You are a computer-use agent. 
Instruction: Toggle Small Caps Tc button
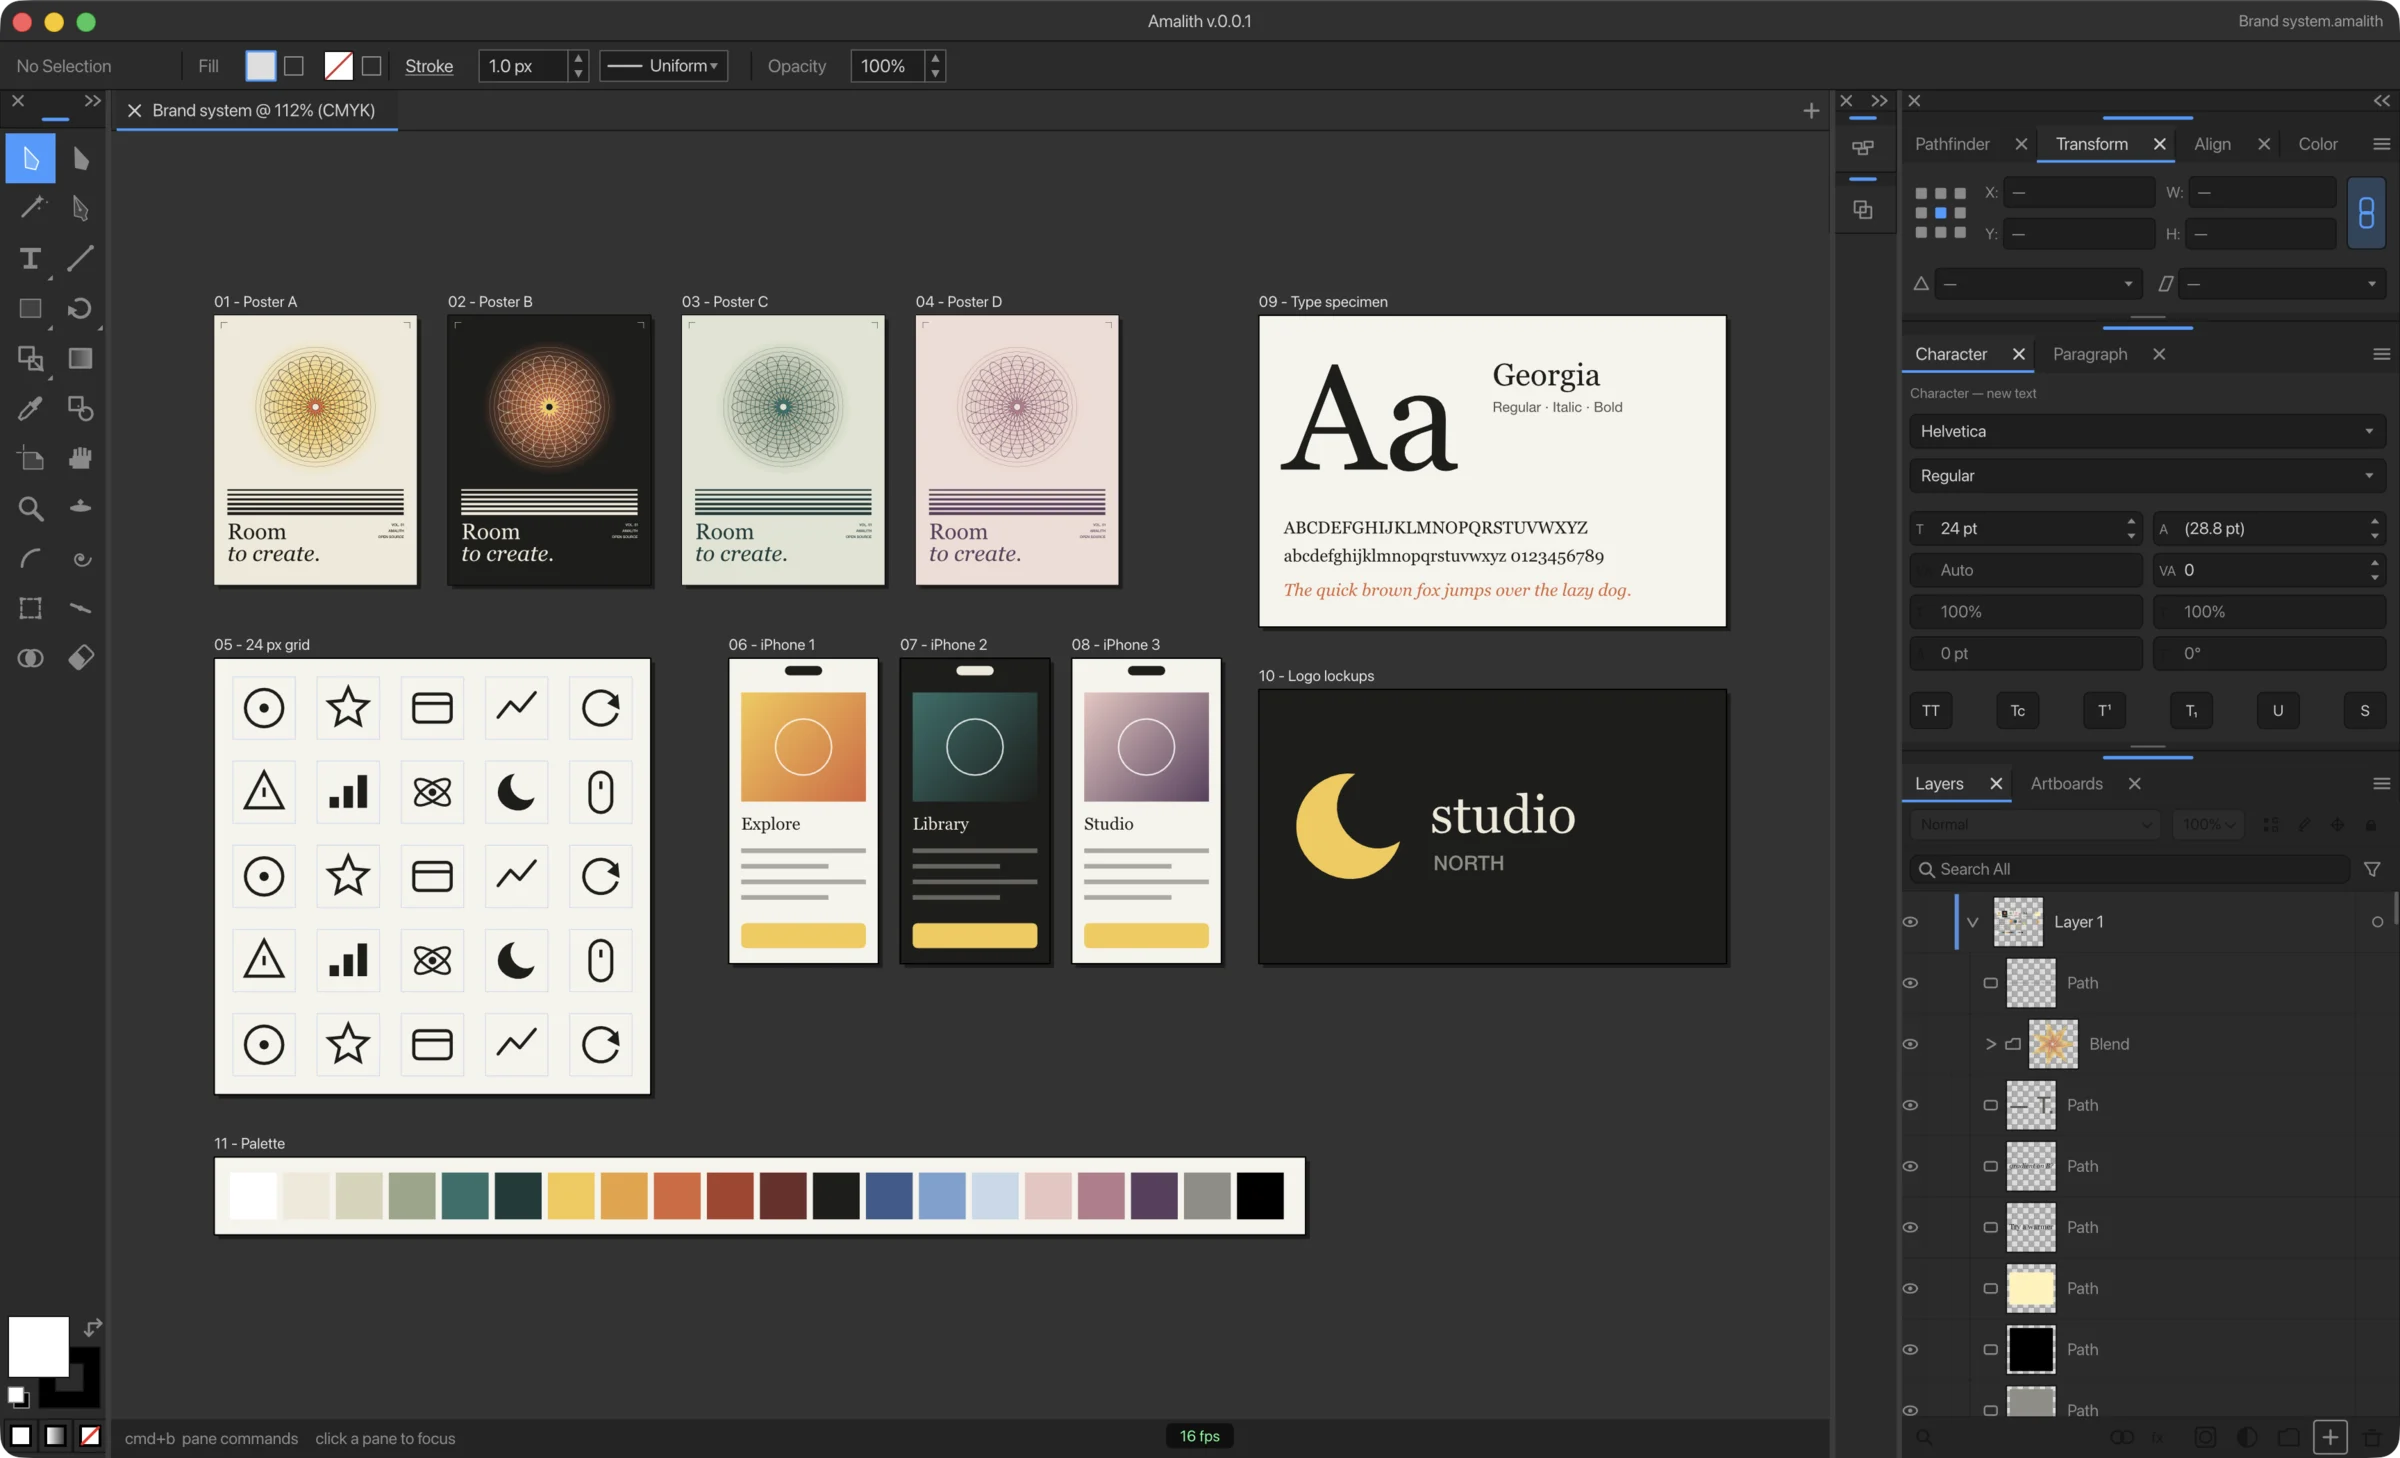coord(2018,711)
